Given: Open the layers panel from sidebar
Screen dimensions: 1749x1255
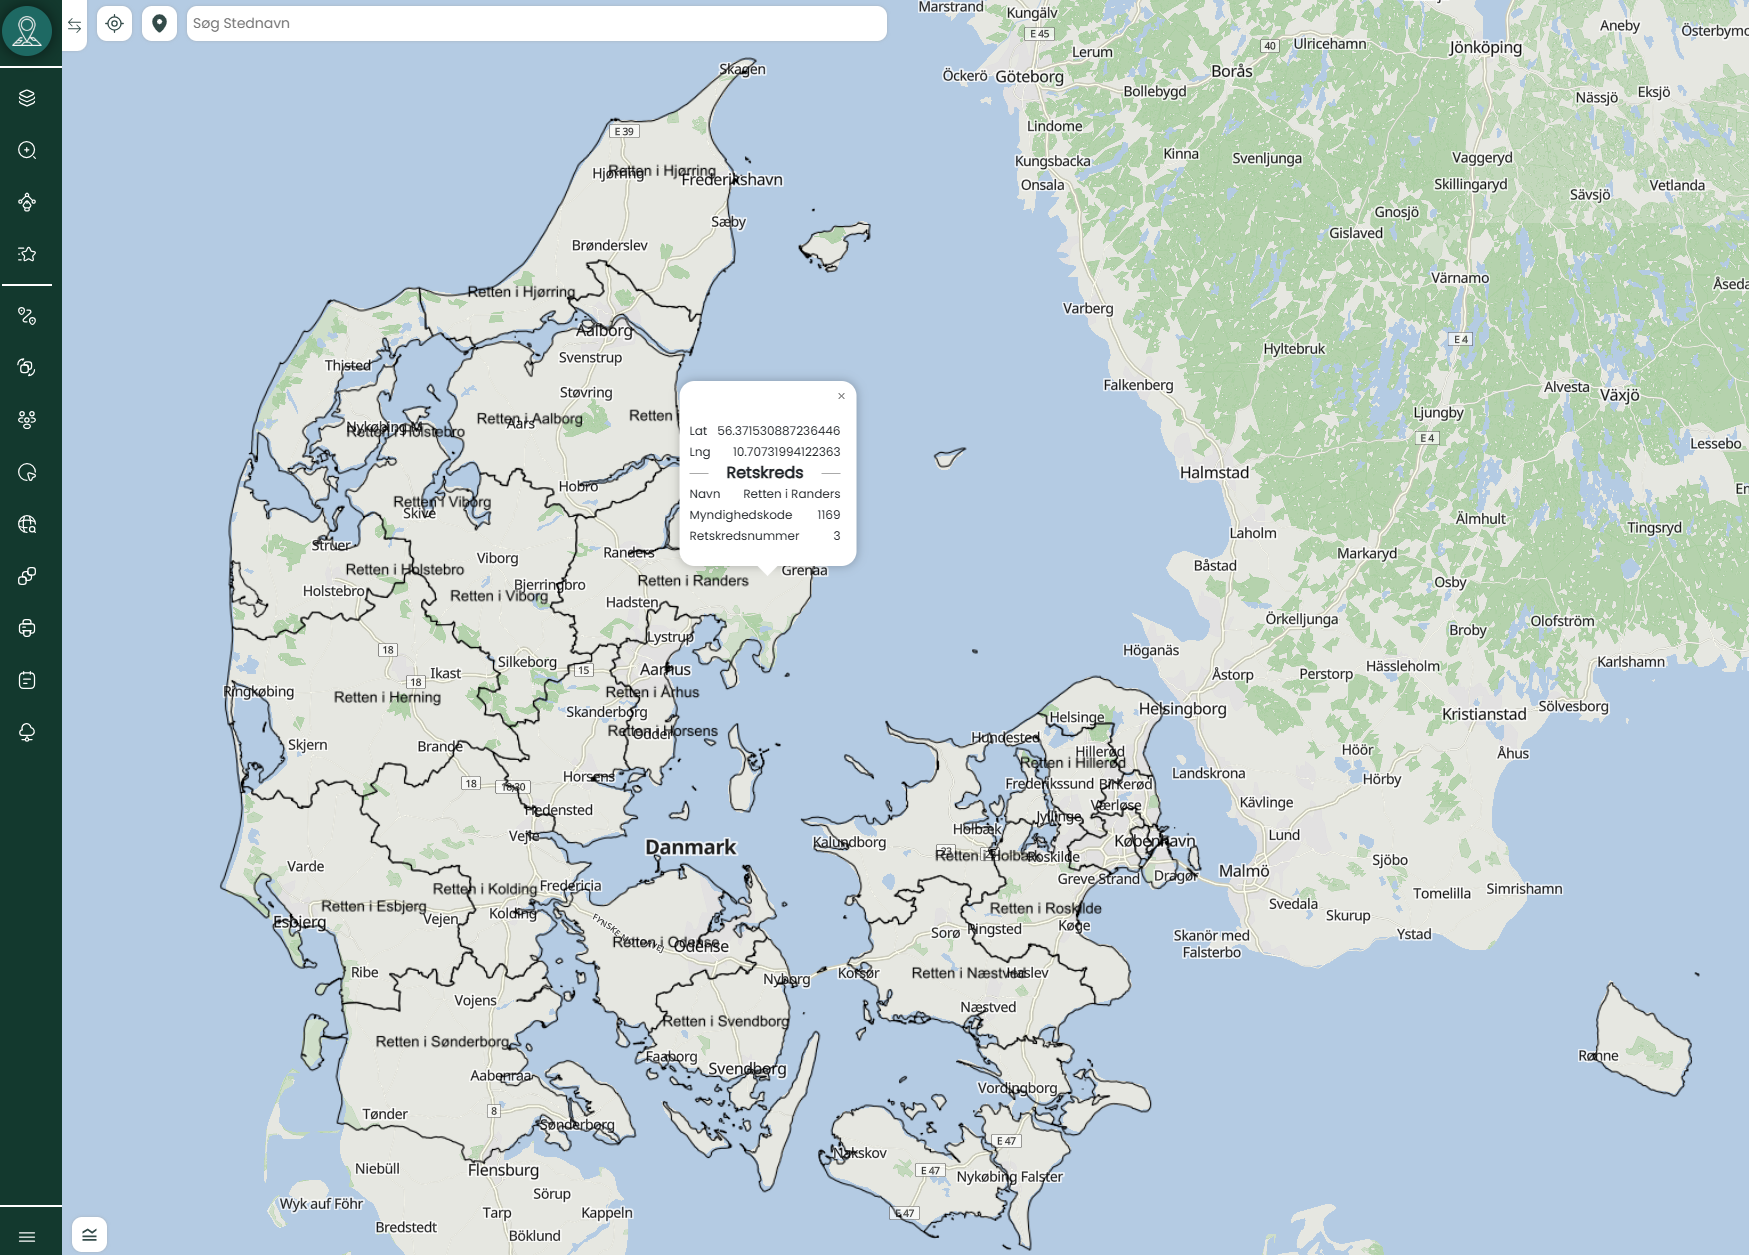Looking at the screenshot, I should 27,97.
